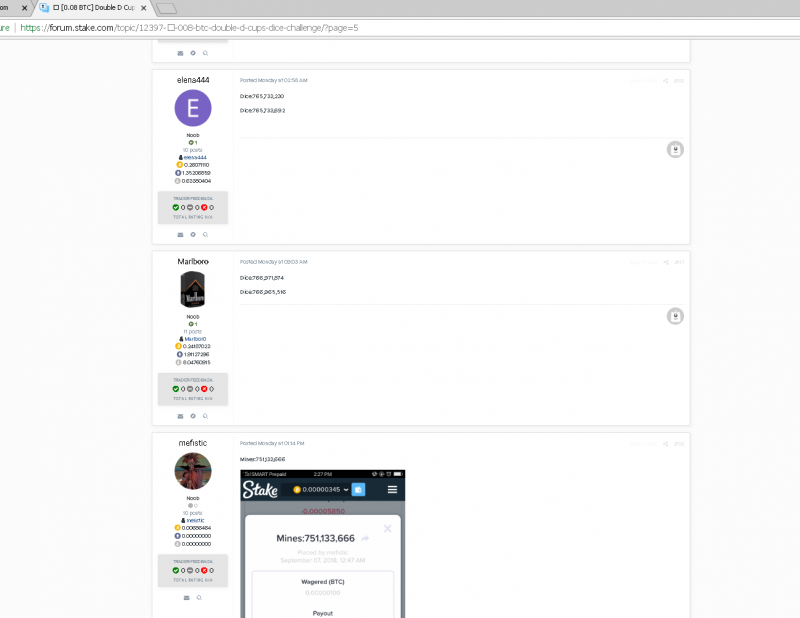
Task: Click elena444's Ethereum balance coin icon
Action: click(x=178, y=173)
